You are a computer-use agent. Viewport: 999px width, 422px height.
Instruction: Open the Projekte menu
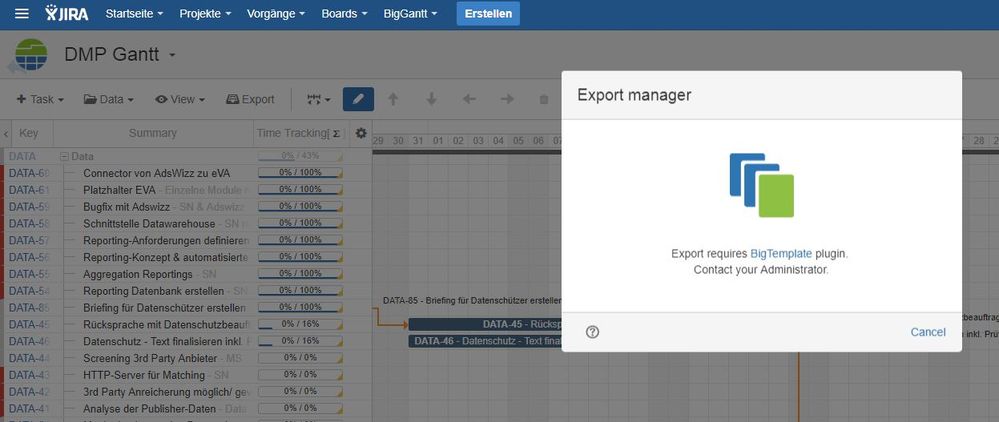205,13
